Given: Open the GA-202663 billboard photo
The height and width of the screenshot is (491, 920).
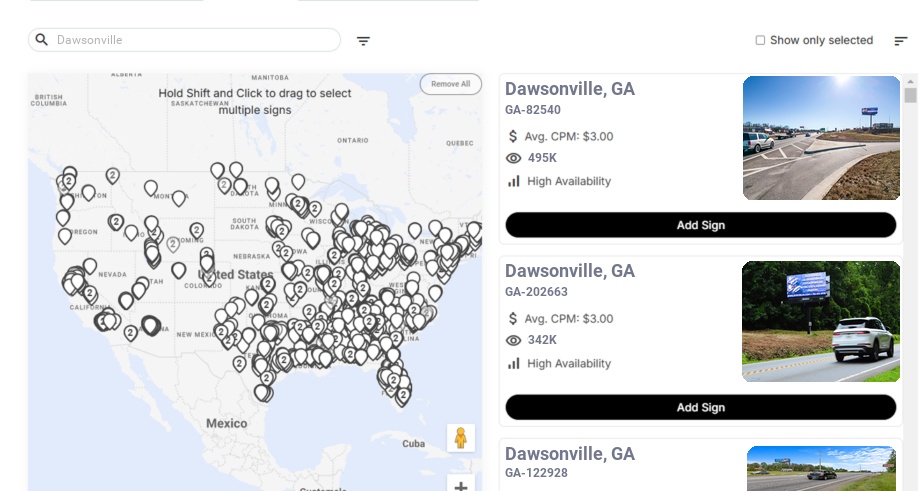Looking at the screenshot, I should (x=821, y=321).
